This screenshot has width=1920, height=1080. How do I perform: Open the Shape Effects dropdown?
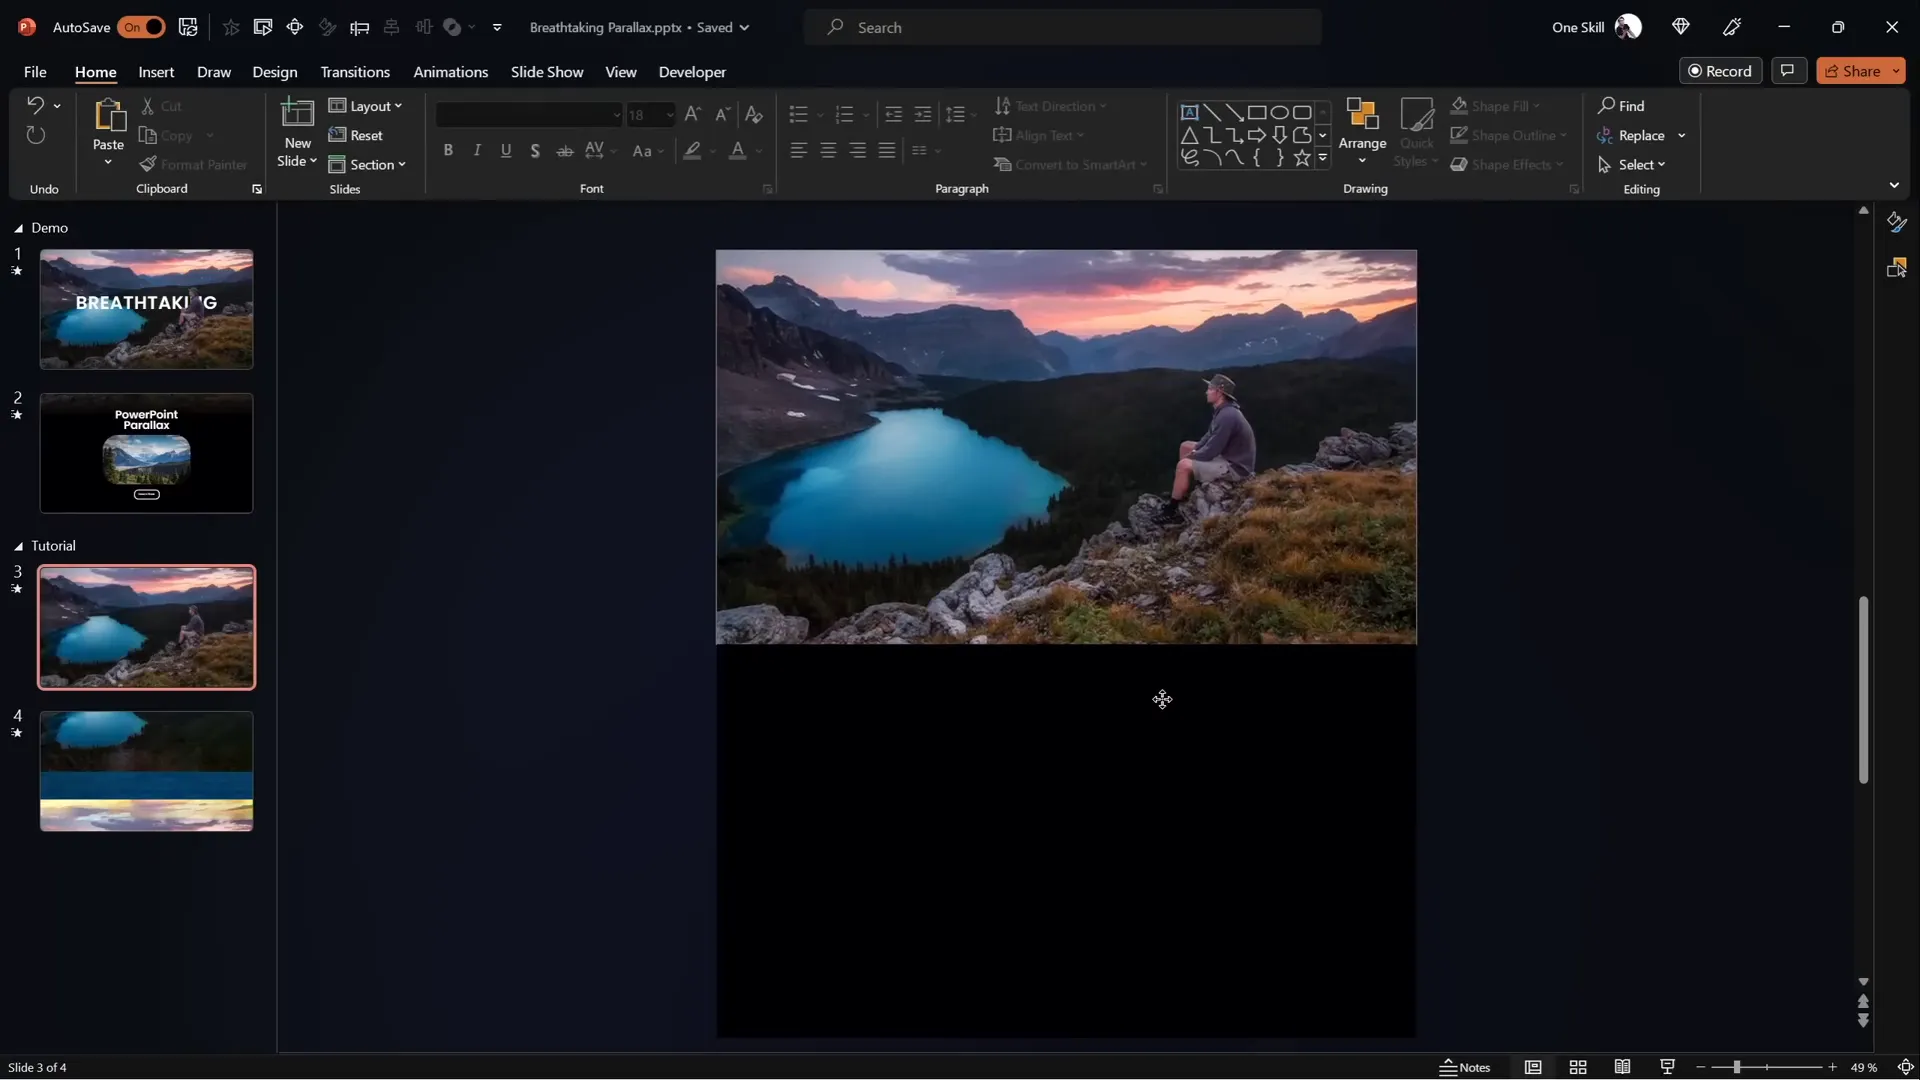[x=1508, y=164]
